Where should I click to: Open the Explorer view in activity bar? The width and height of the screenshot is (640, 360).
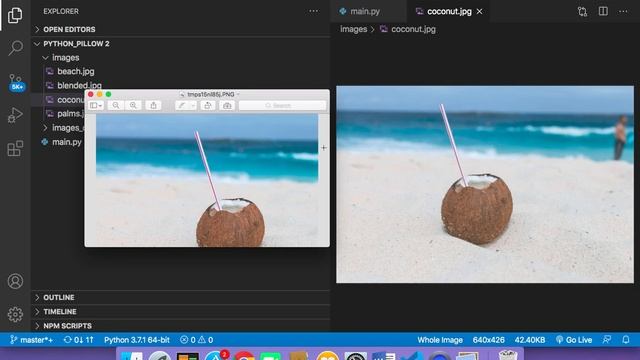tap(15, 15)
